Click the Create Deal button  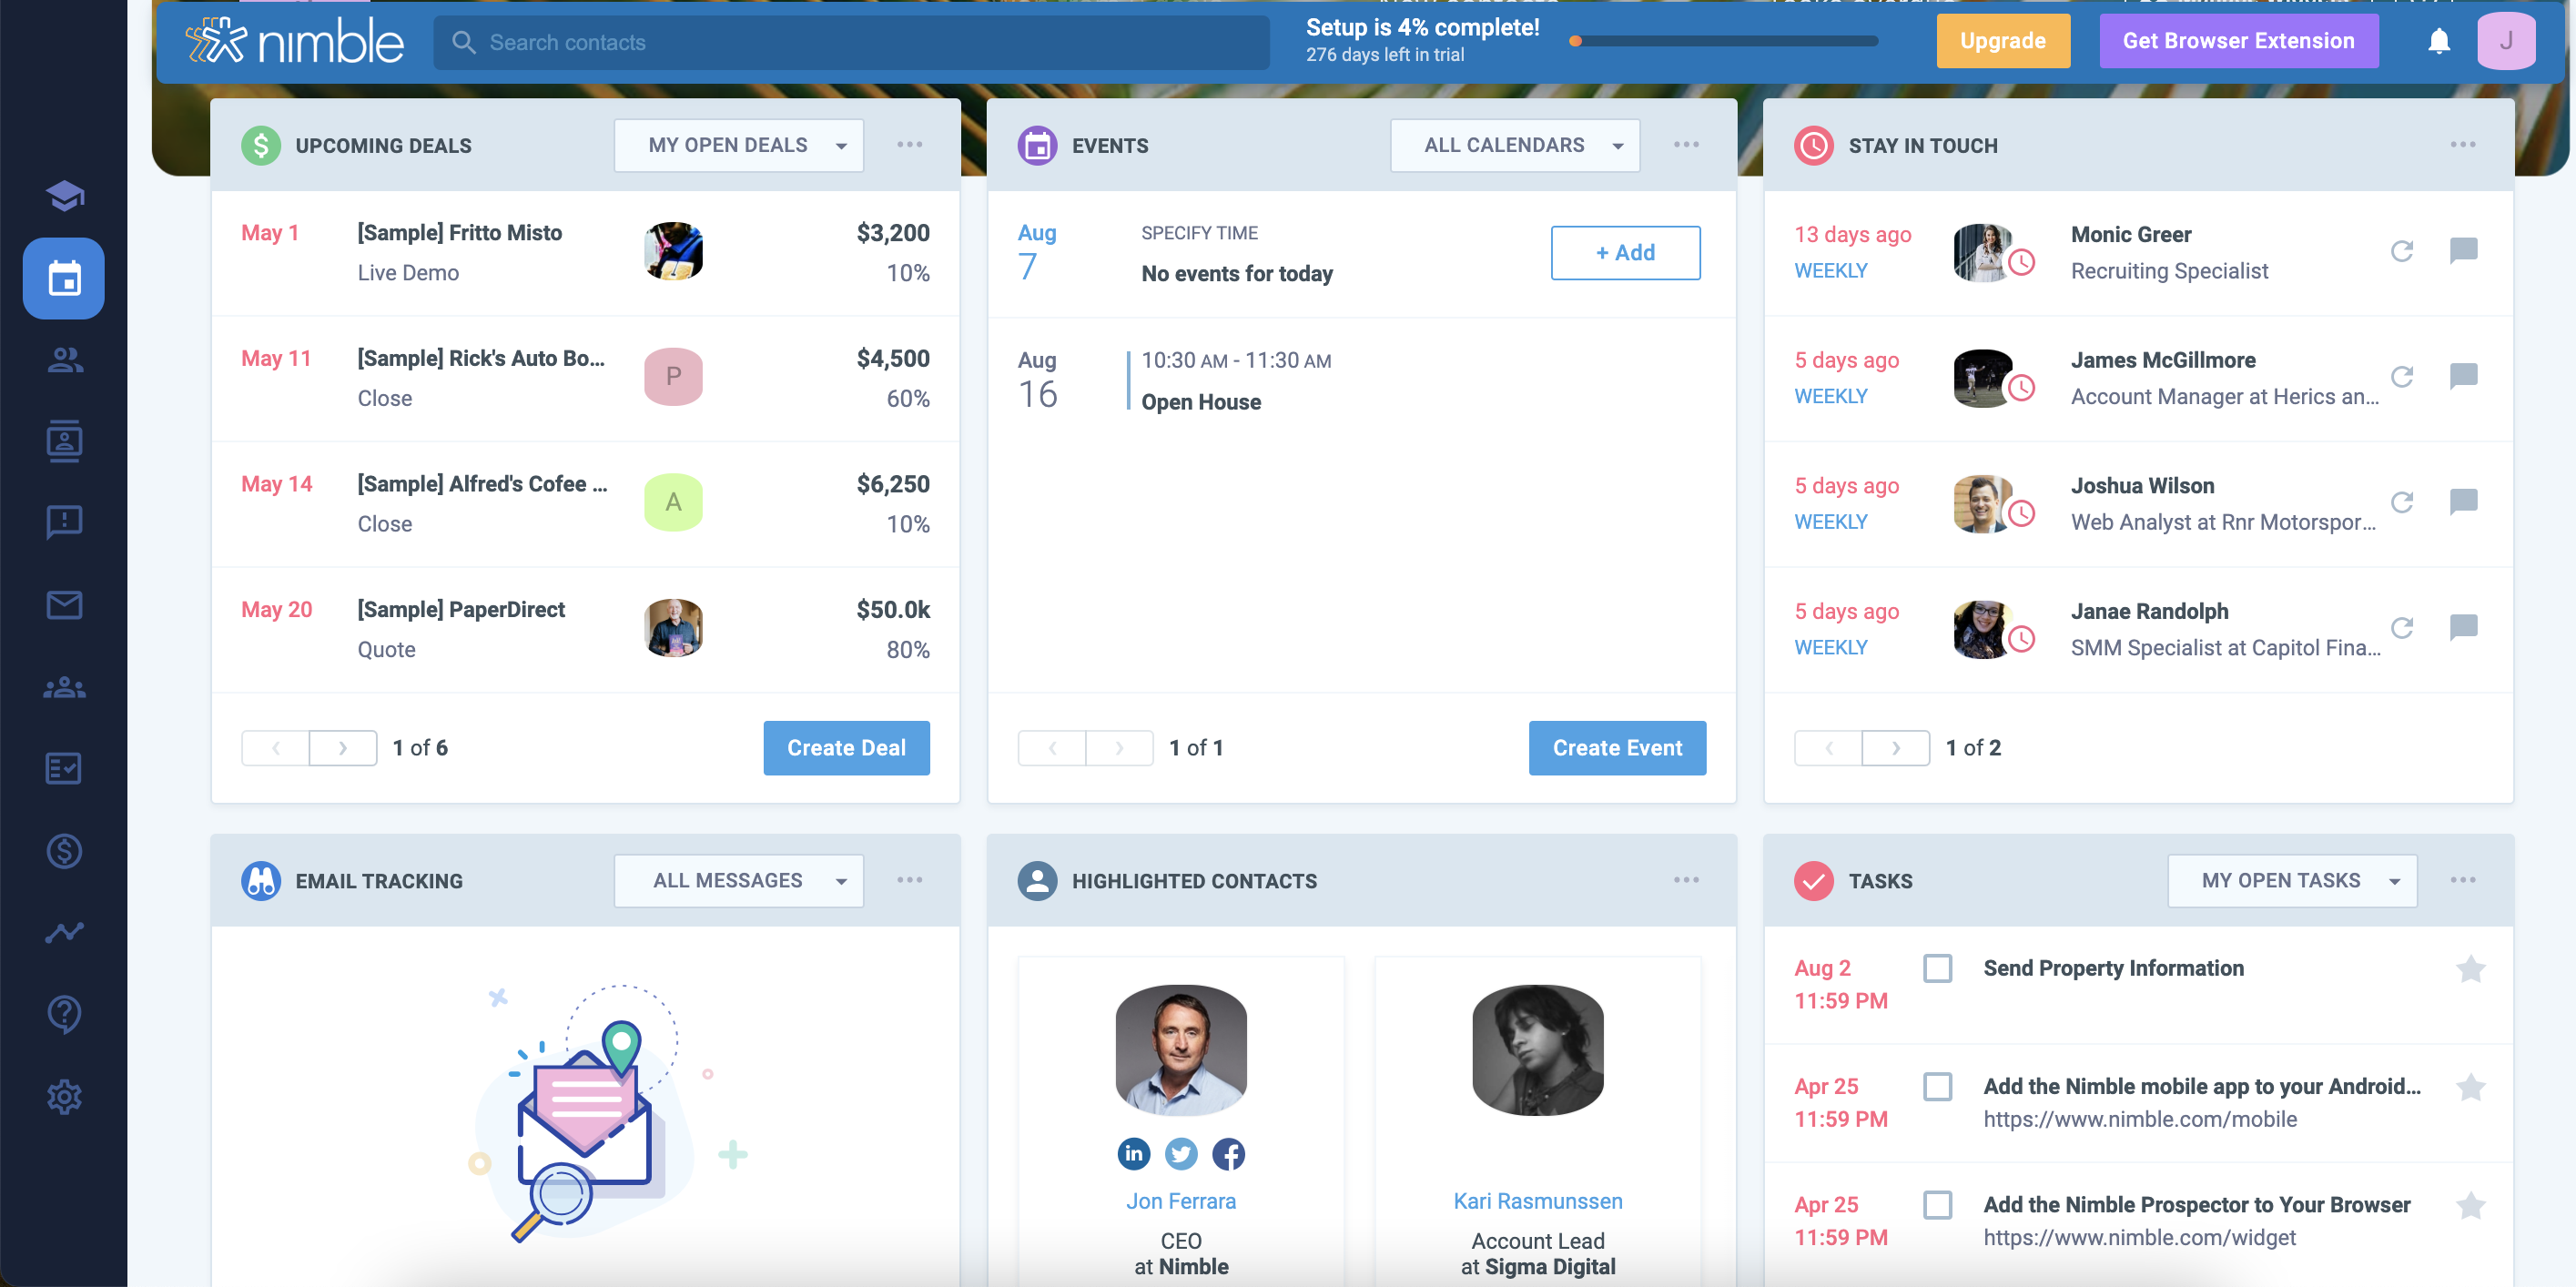[x=846, y=748]
